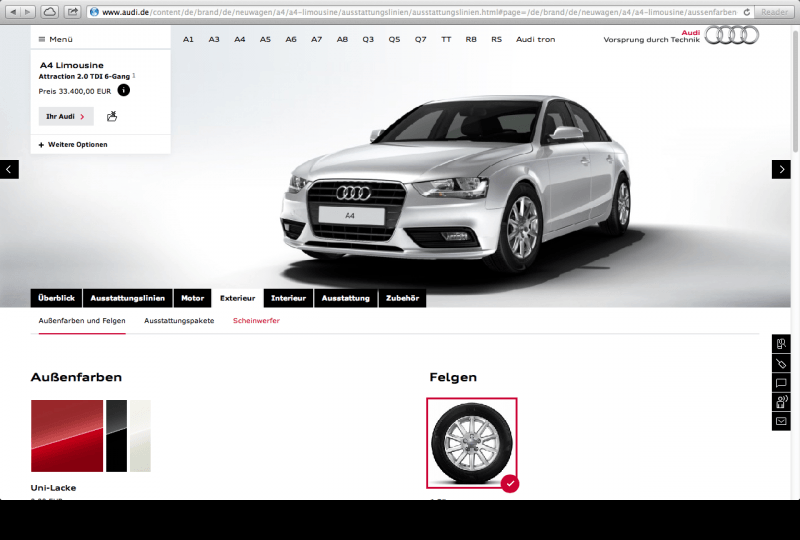The width and height of the screenshot is (800, 540).
Task: Switch to the Motor tab
Action: pos(192,298)
